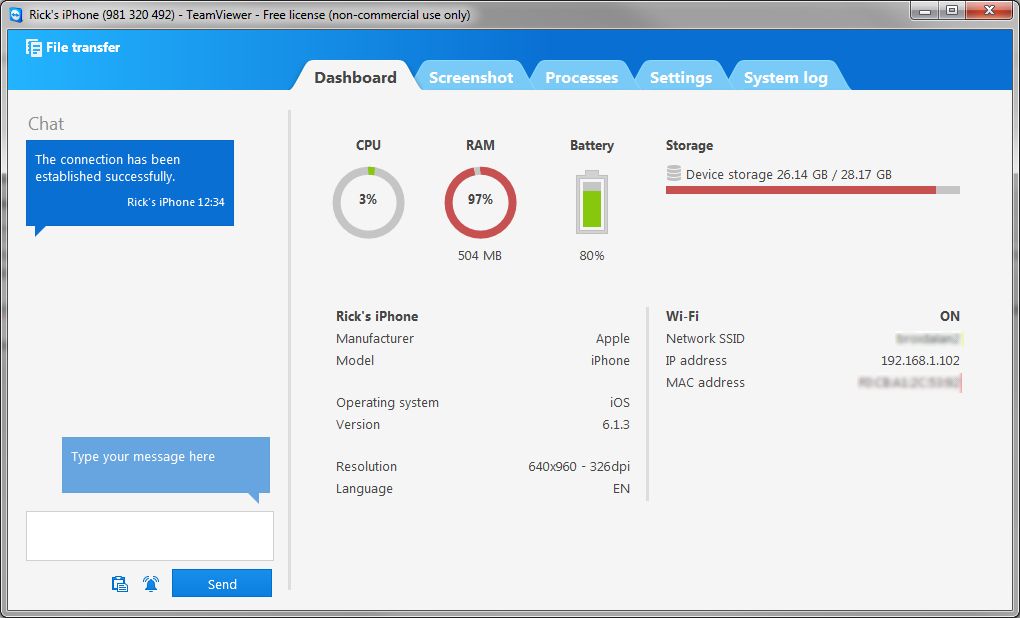Click the RAM 97% usage gauge
Screen dimensions: 1020x618
(x=480, y=202)
